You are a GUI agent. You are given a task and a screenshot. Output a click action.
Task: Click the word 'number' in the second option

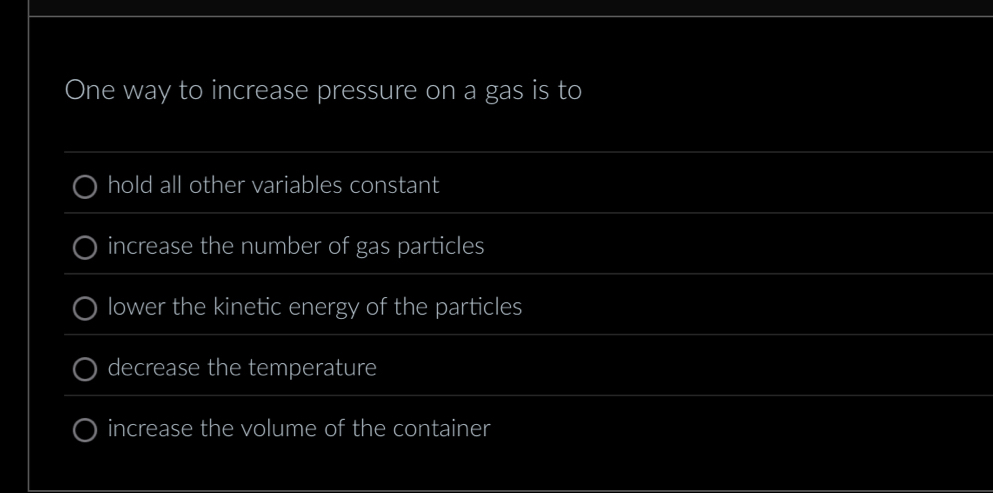click(x=281, y=246)
